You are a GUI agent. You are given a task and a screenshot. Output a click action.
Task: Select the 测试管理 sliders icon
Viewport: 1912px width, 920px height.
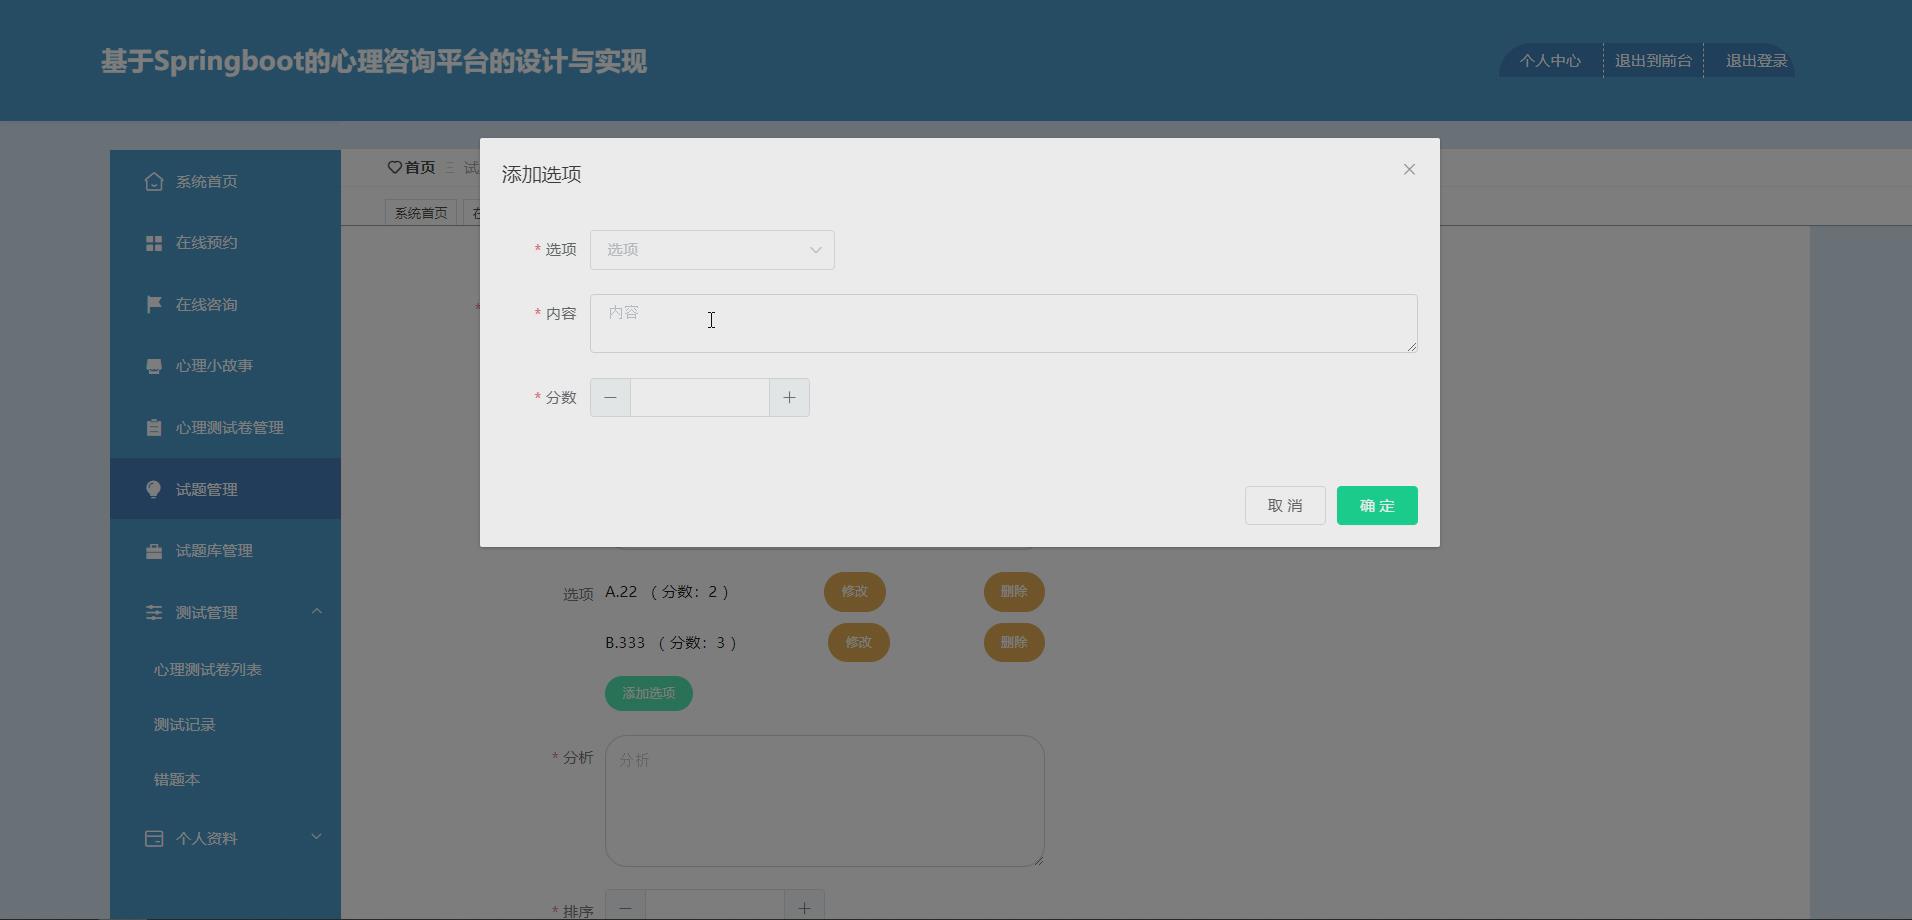153,611
